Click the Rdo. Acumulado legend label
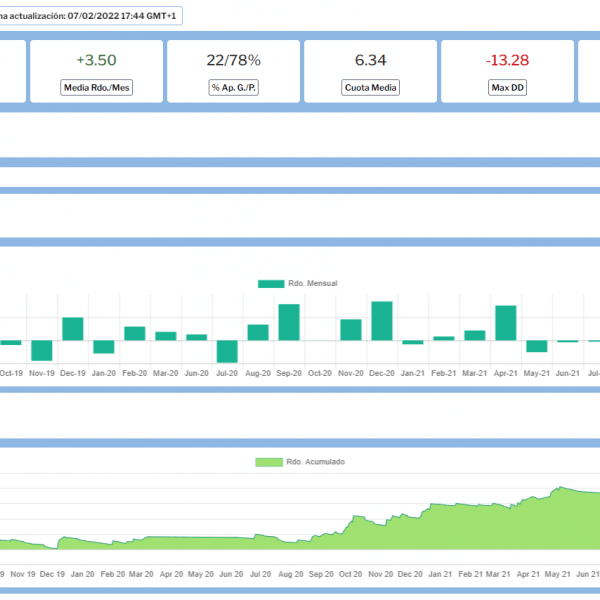Image resolution: width=600 pixels, height=600 pixels. pyautogui.click(x=315, y=462)
